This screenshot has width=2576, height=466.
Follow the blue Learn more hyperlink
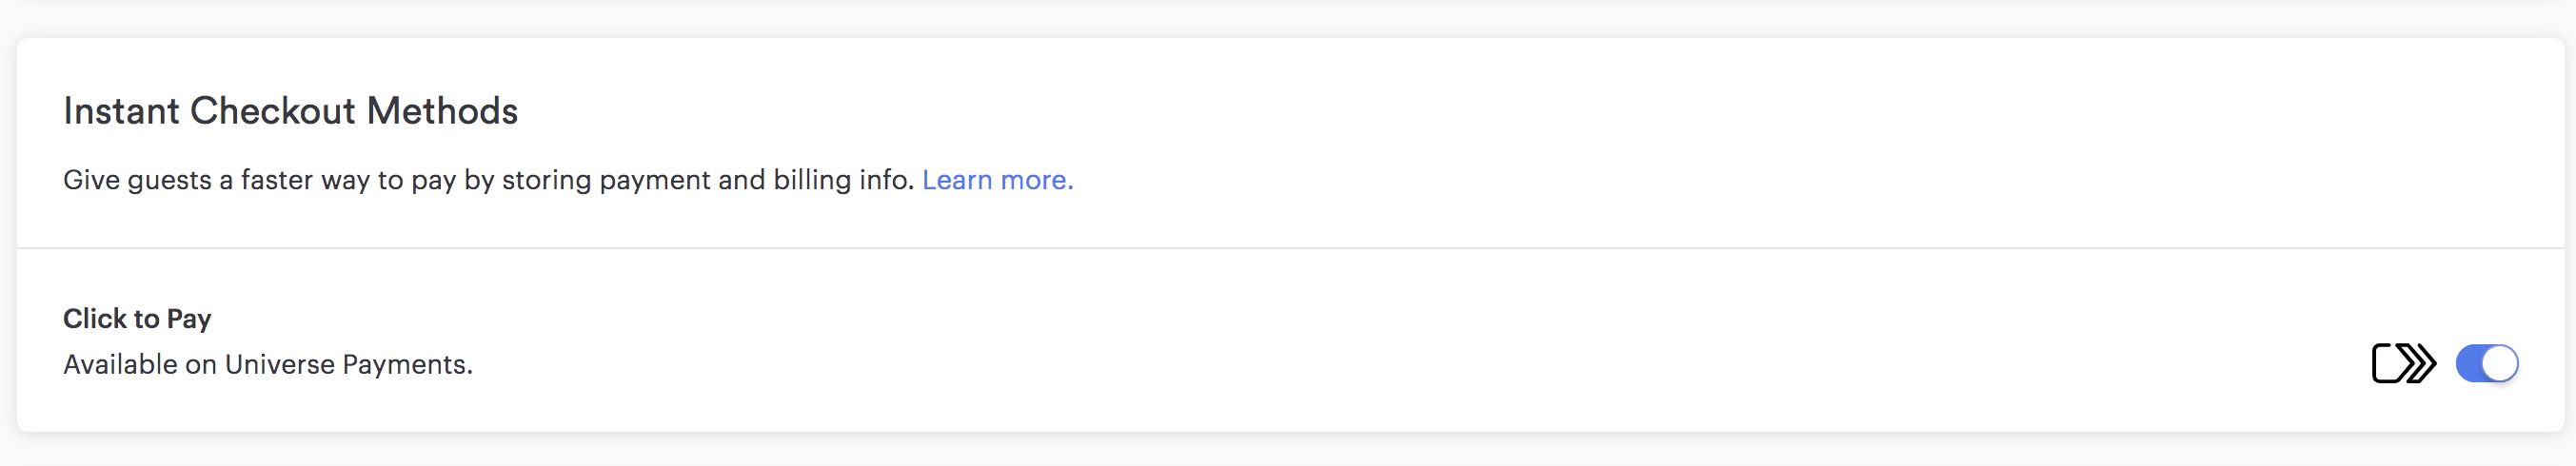997,180
